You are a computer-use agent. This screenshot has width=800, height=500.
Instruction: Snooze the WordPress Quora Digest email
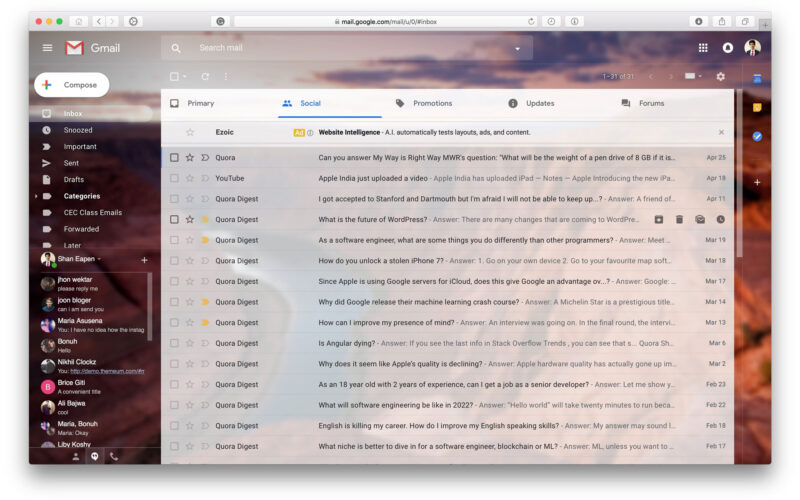click(720, 219)
